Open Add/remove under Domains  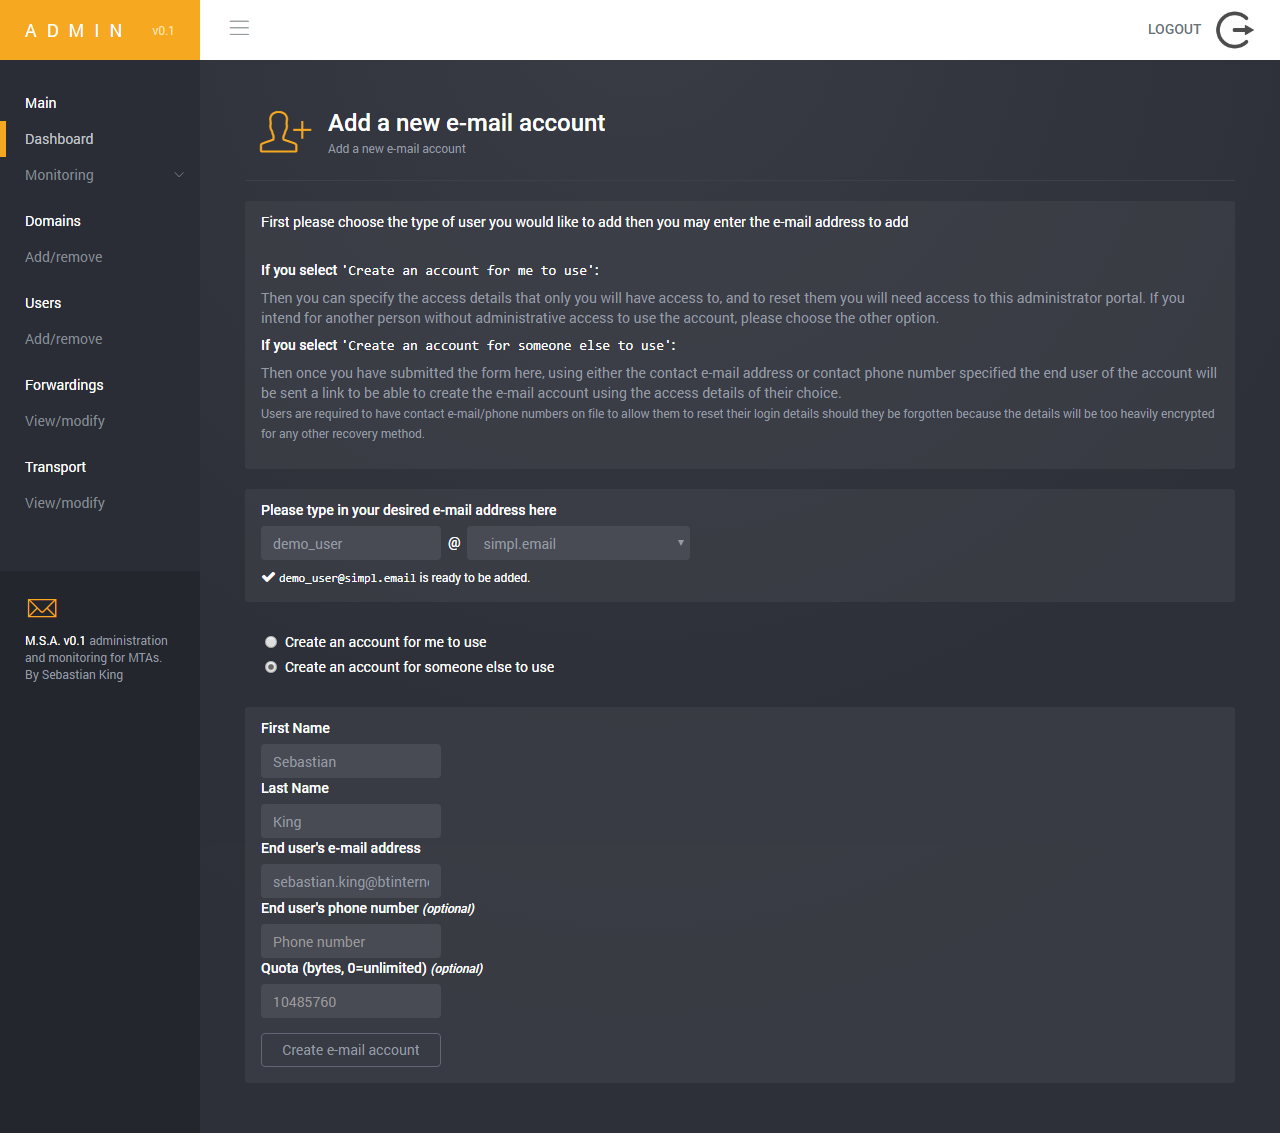[x=64, y=257]
